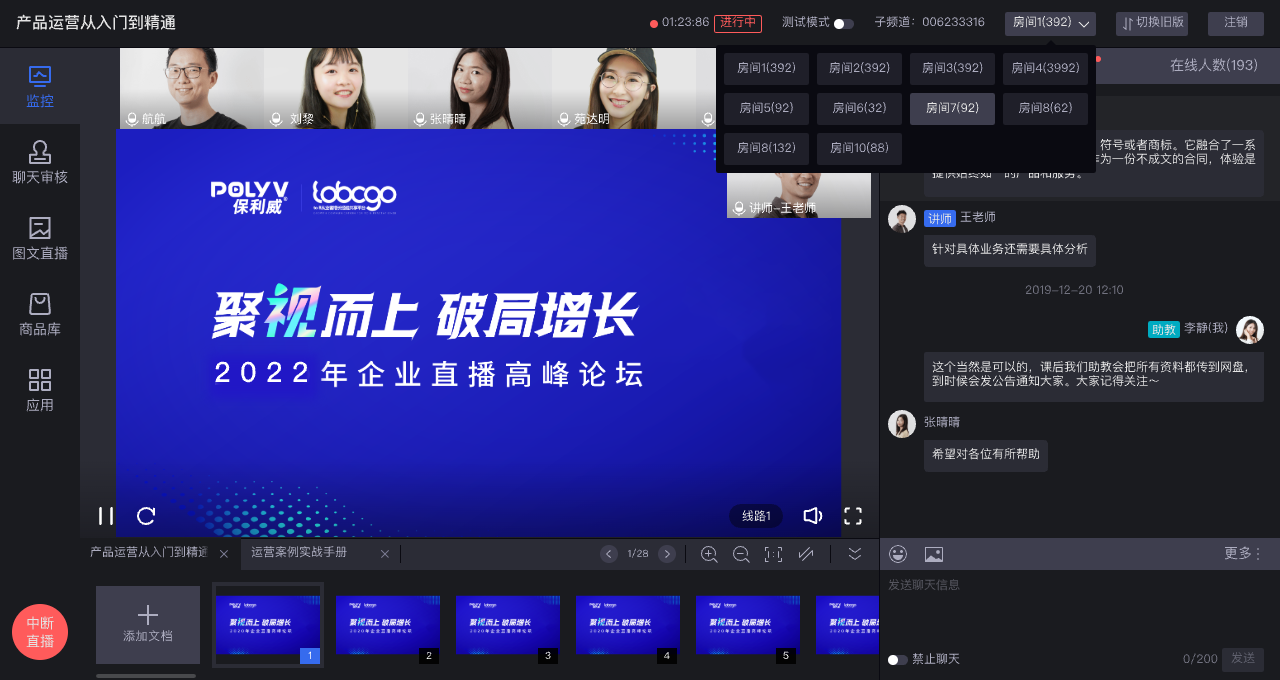Click 苑达明's video tile
The image size is (1280, 680).
(624, 88)
